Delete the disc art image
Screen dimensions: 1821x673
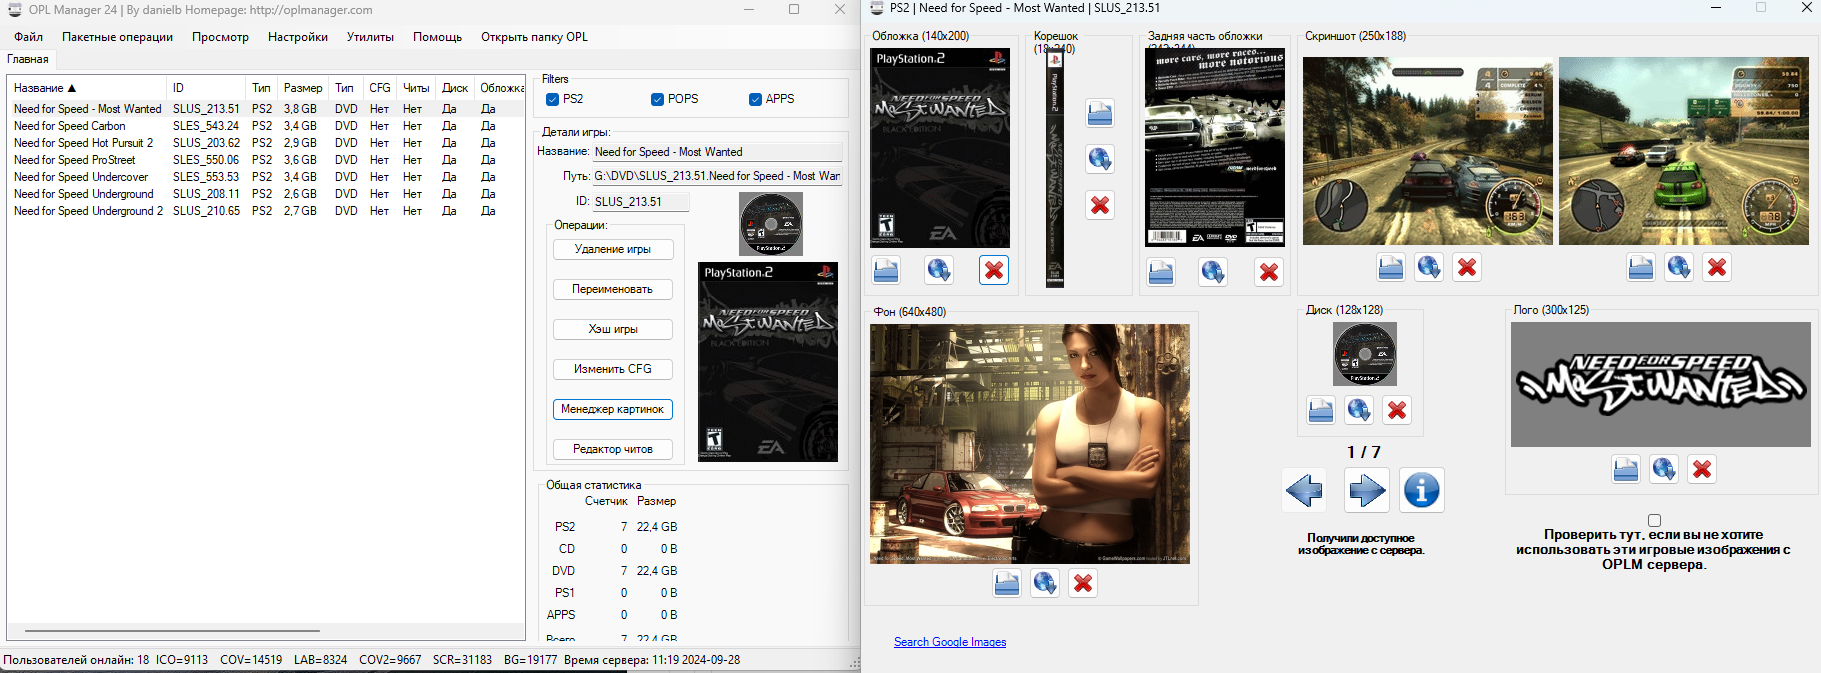[x=1397, y=410]
